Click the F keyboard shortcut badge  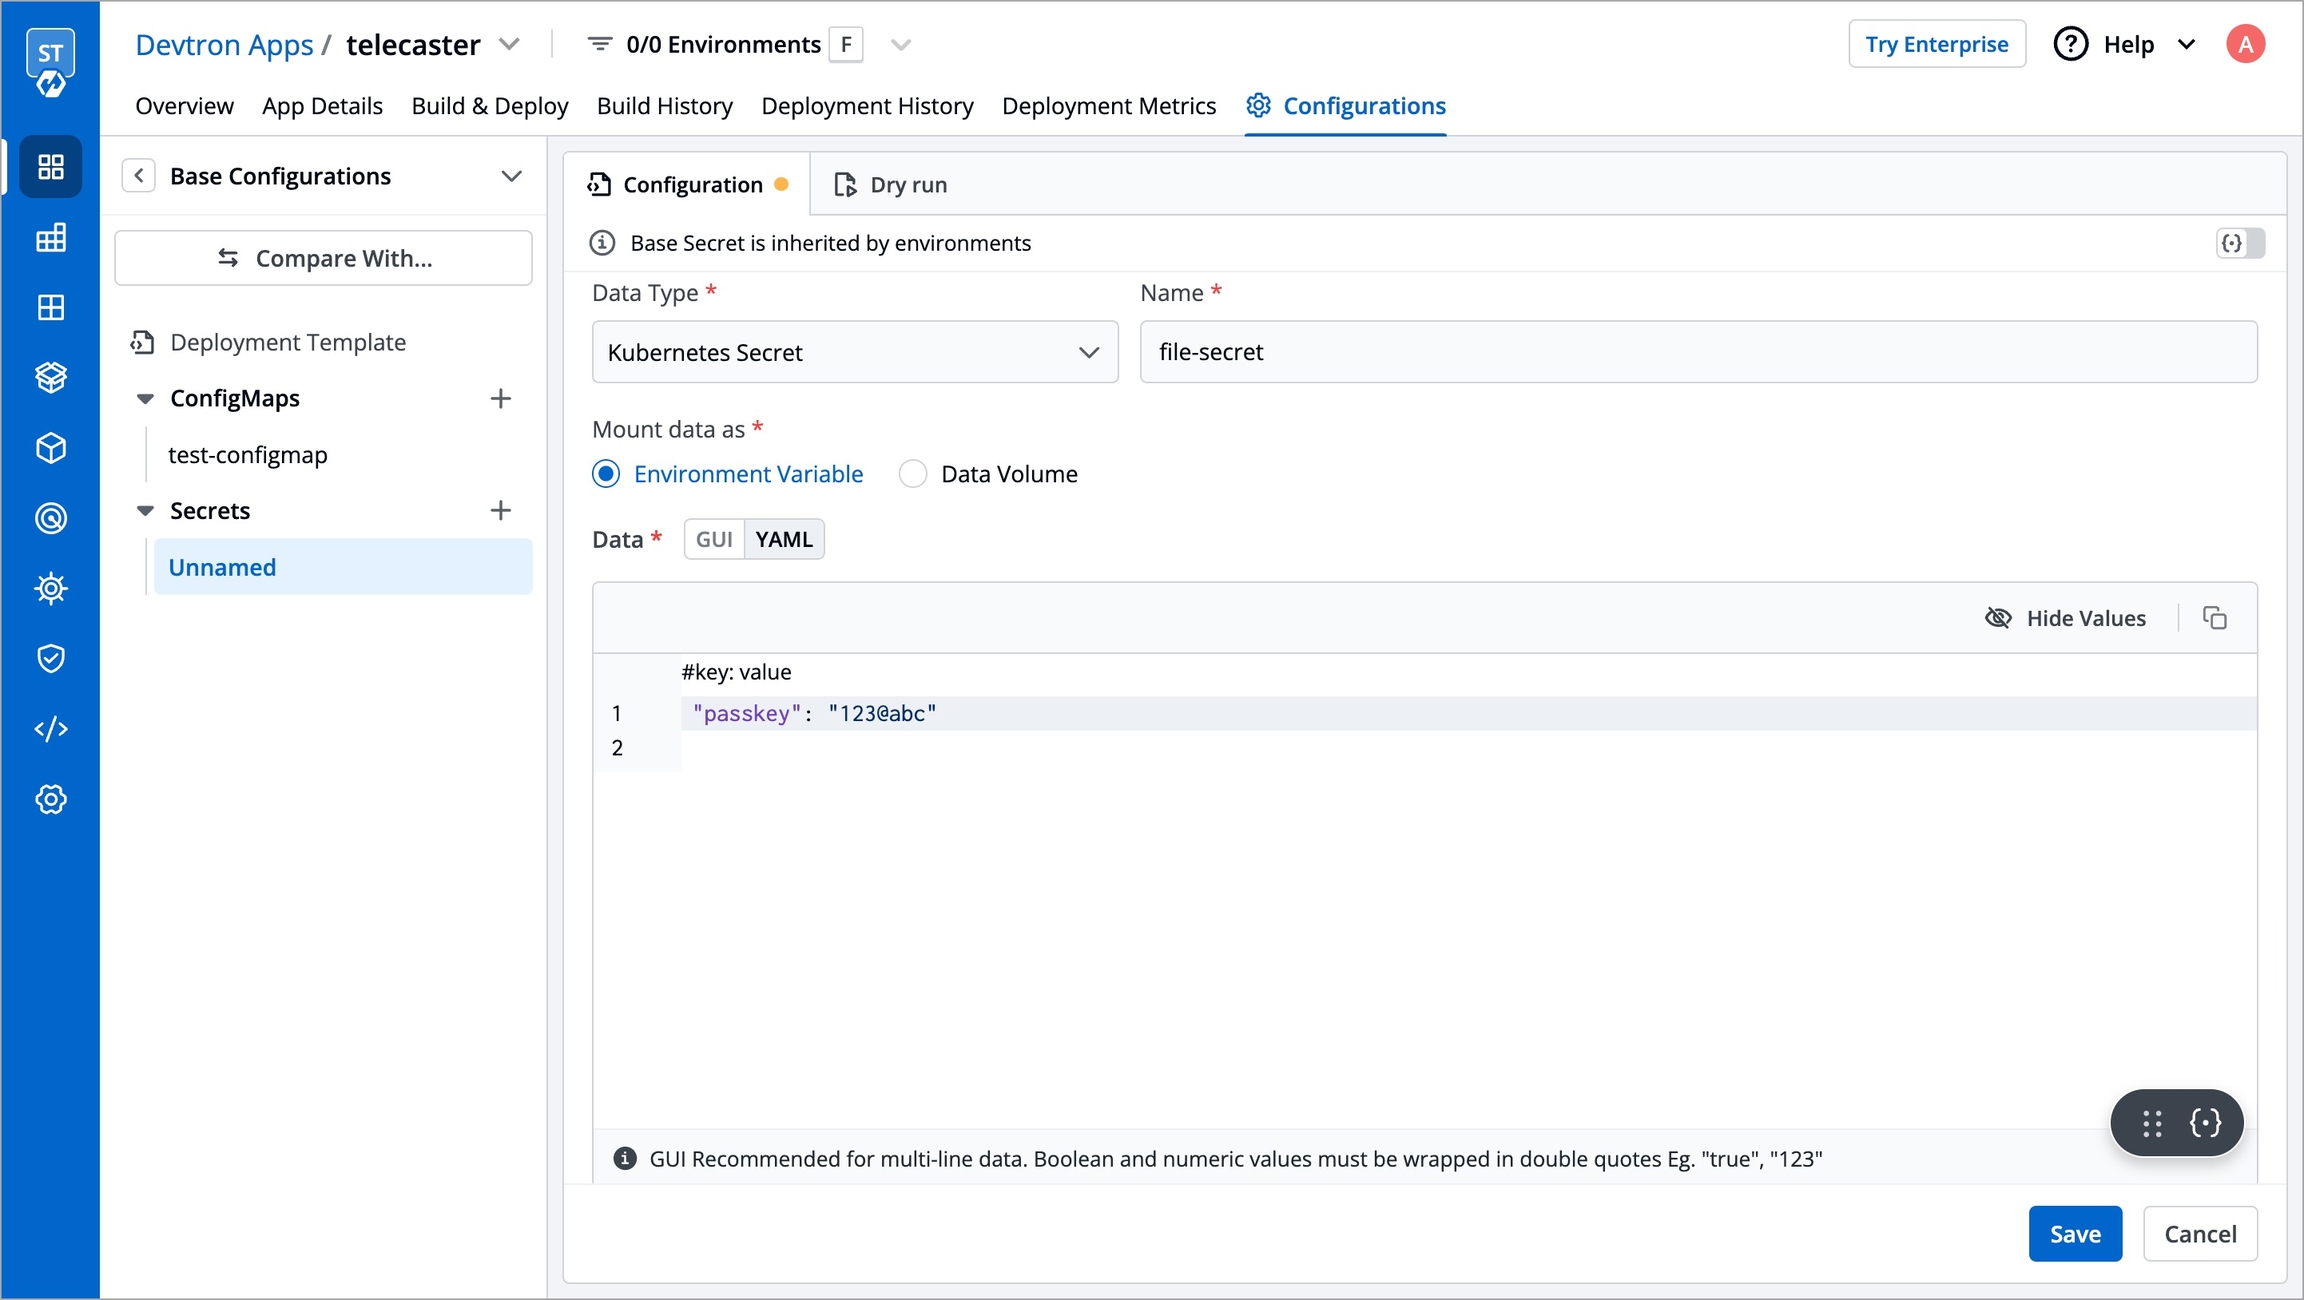(x=846, y=44)
